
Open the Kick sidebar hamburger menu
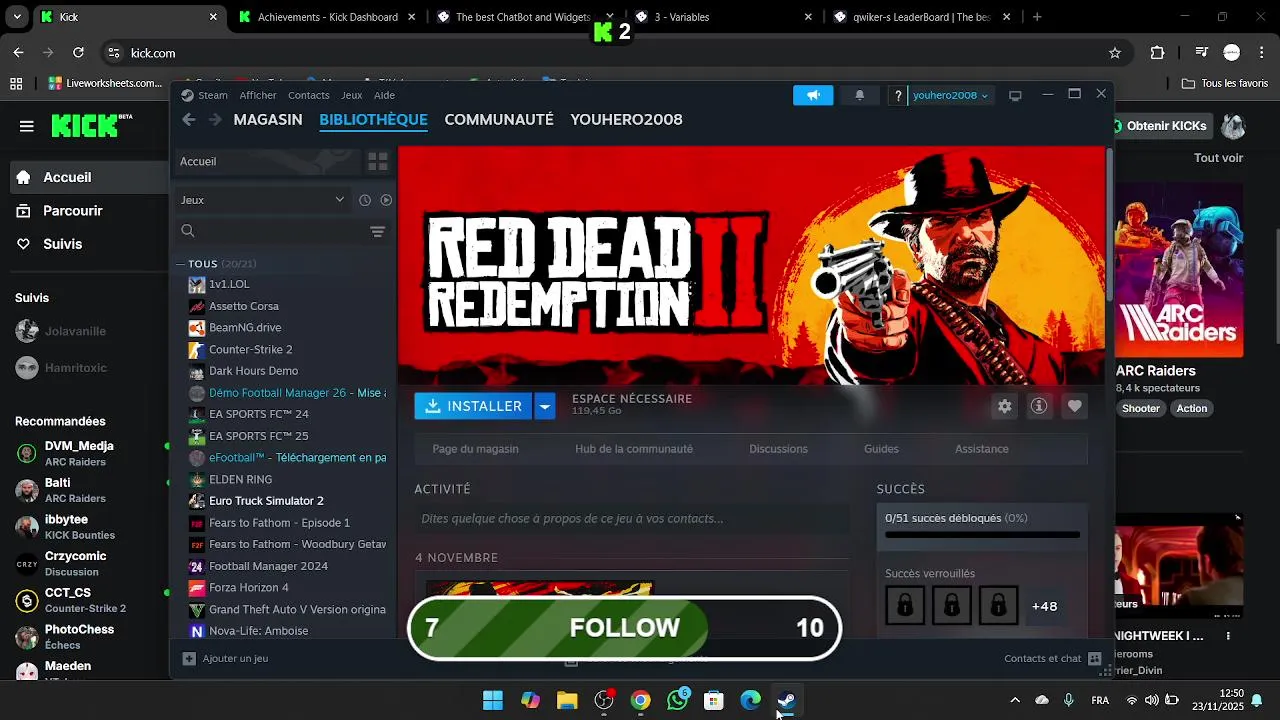coord(27,126)
